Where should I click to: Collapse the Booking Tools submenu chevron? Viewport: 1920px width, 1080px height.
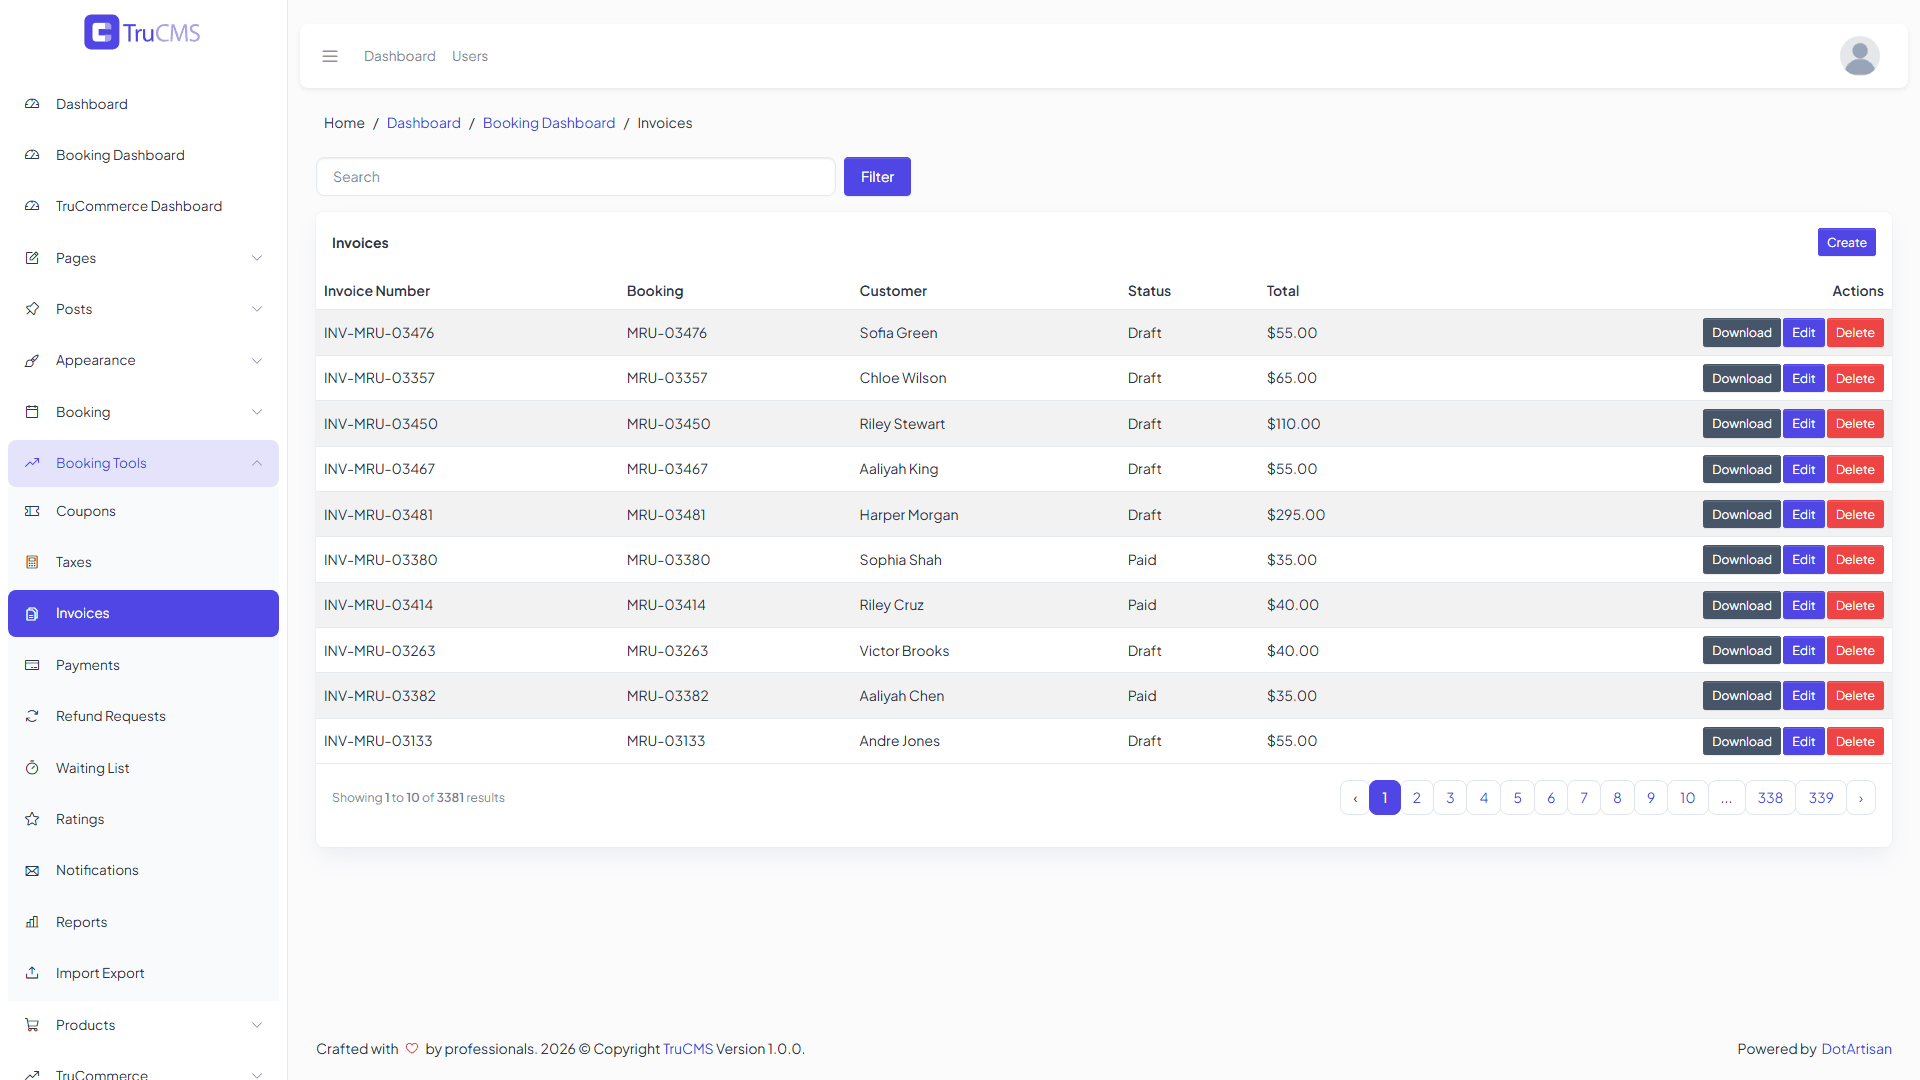(257, 463)
